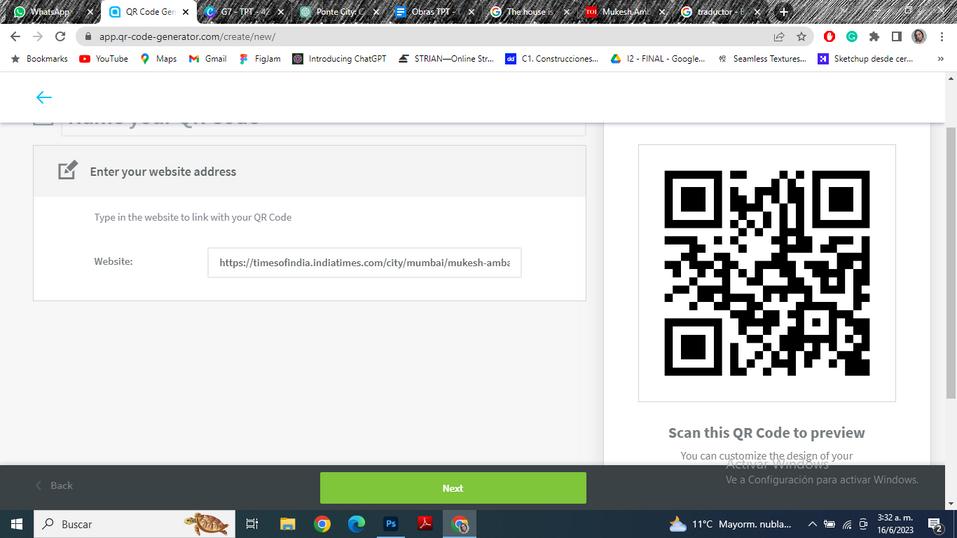Viewport: 957px width, 538px height.
Task: Click the browser forward arrow
Action: (x=38, y=37)
